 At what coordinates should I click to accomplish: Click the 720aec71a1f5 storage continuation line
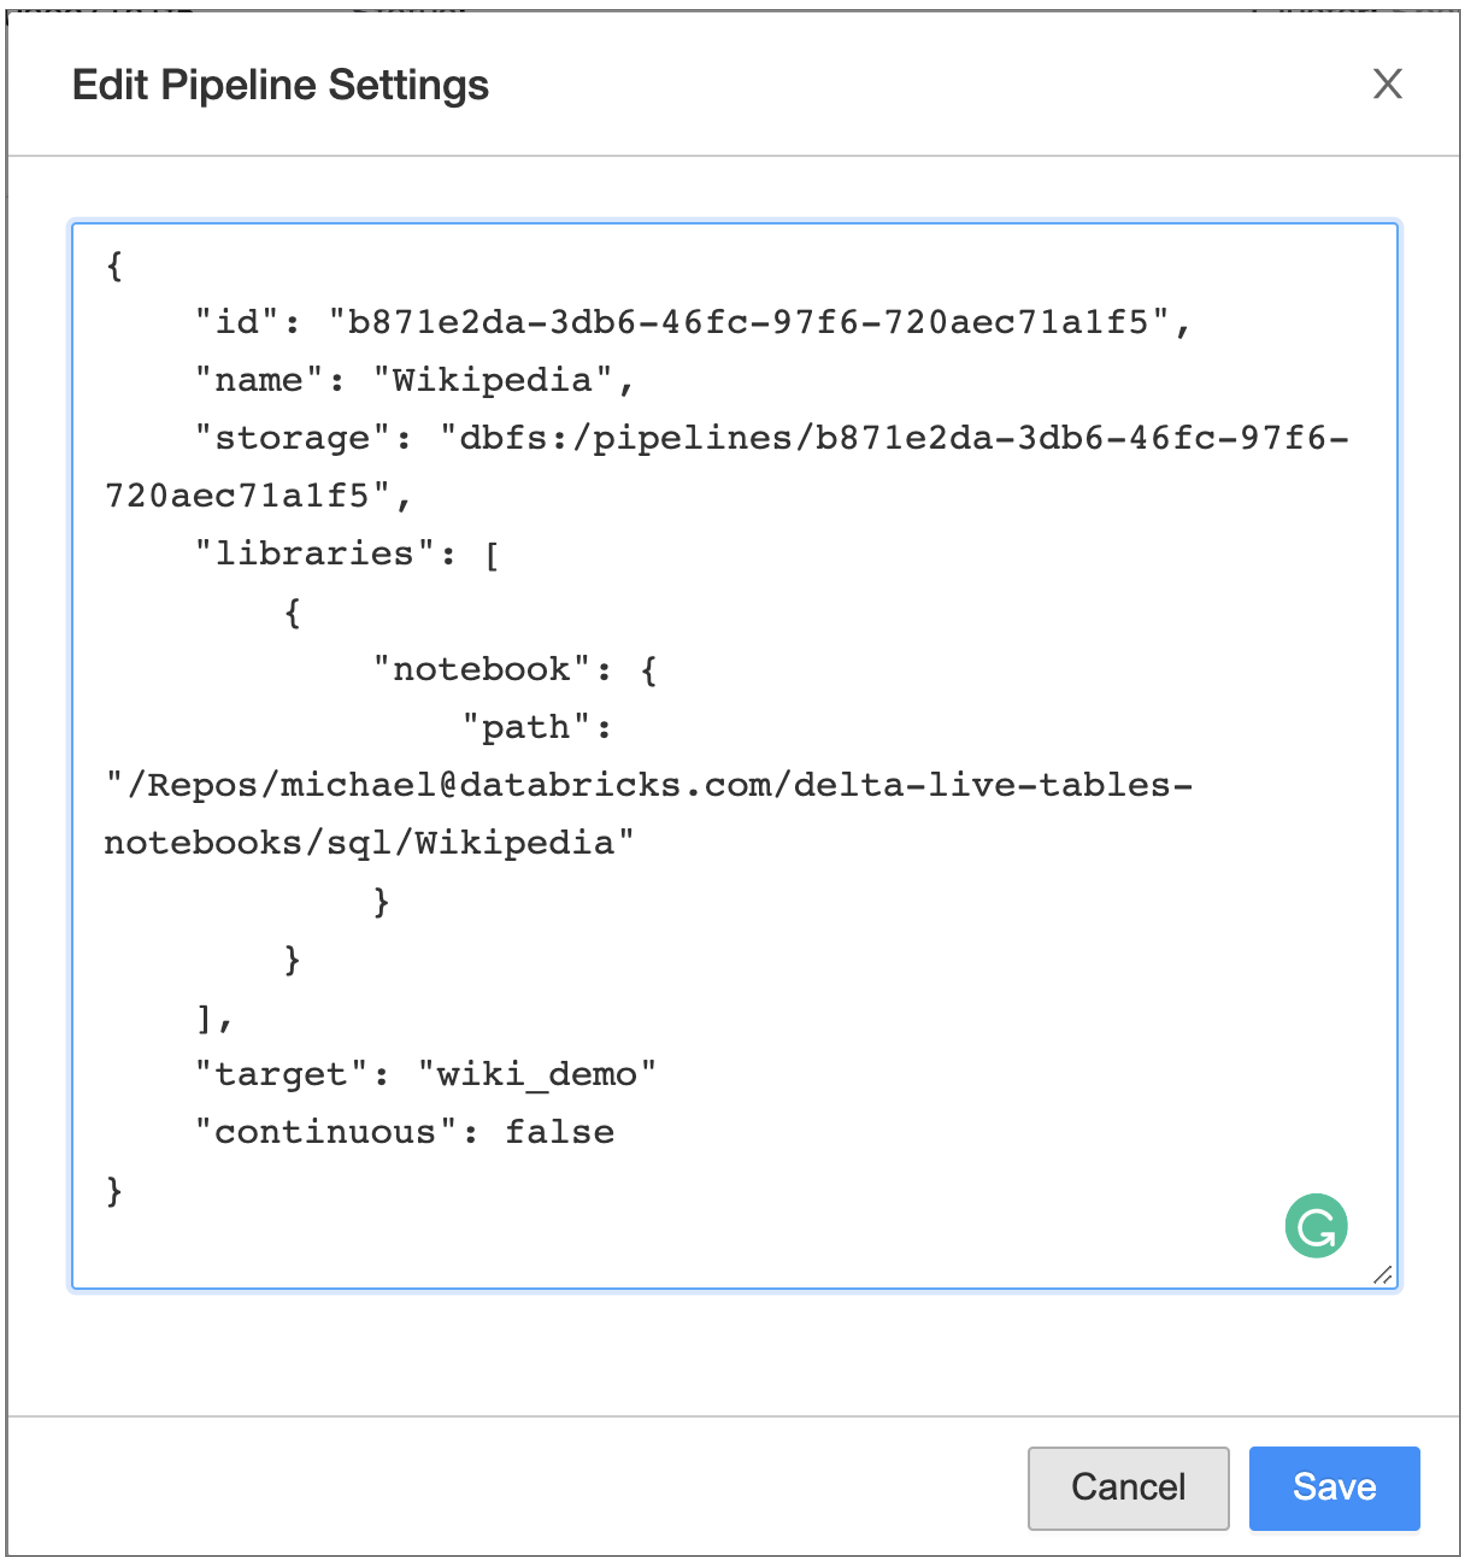pos(258,496)
